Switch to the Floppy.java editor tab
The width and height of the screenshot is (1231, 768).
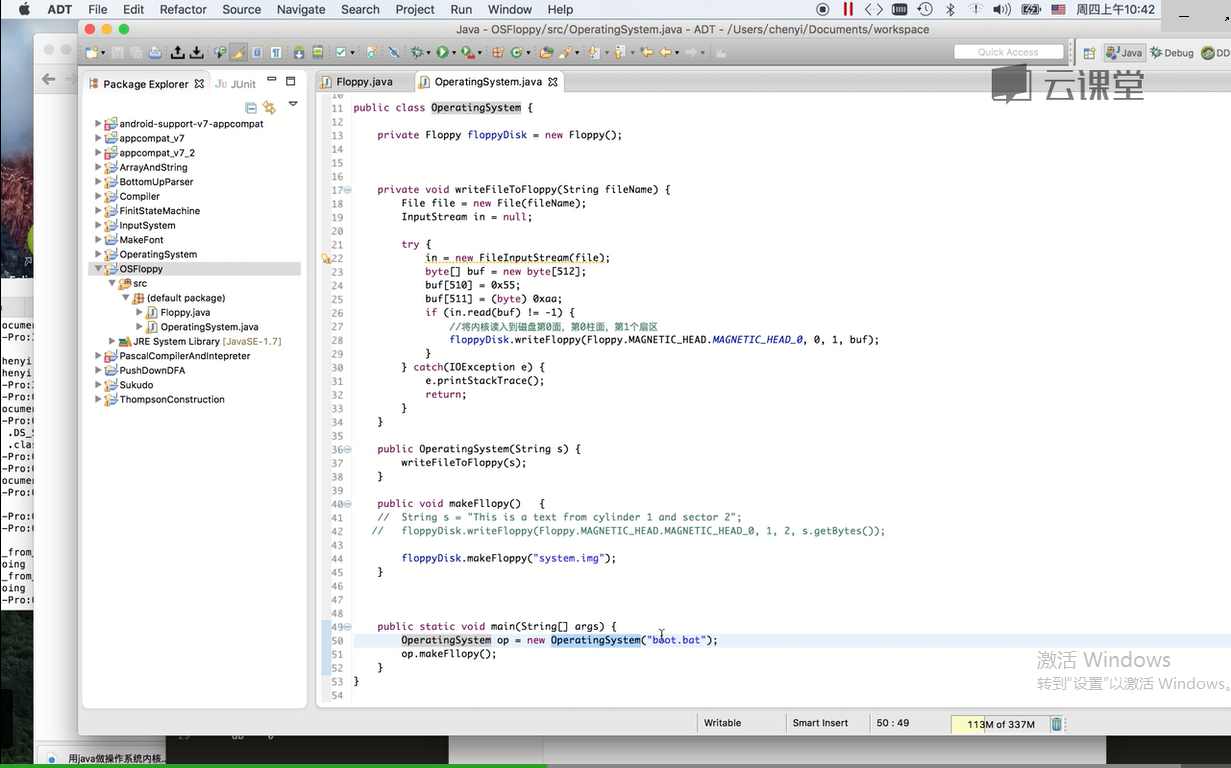coord(363,82)
